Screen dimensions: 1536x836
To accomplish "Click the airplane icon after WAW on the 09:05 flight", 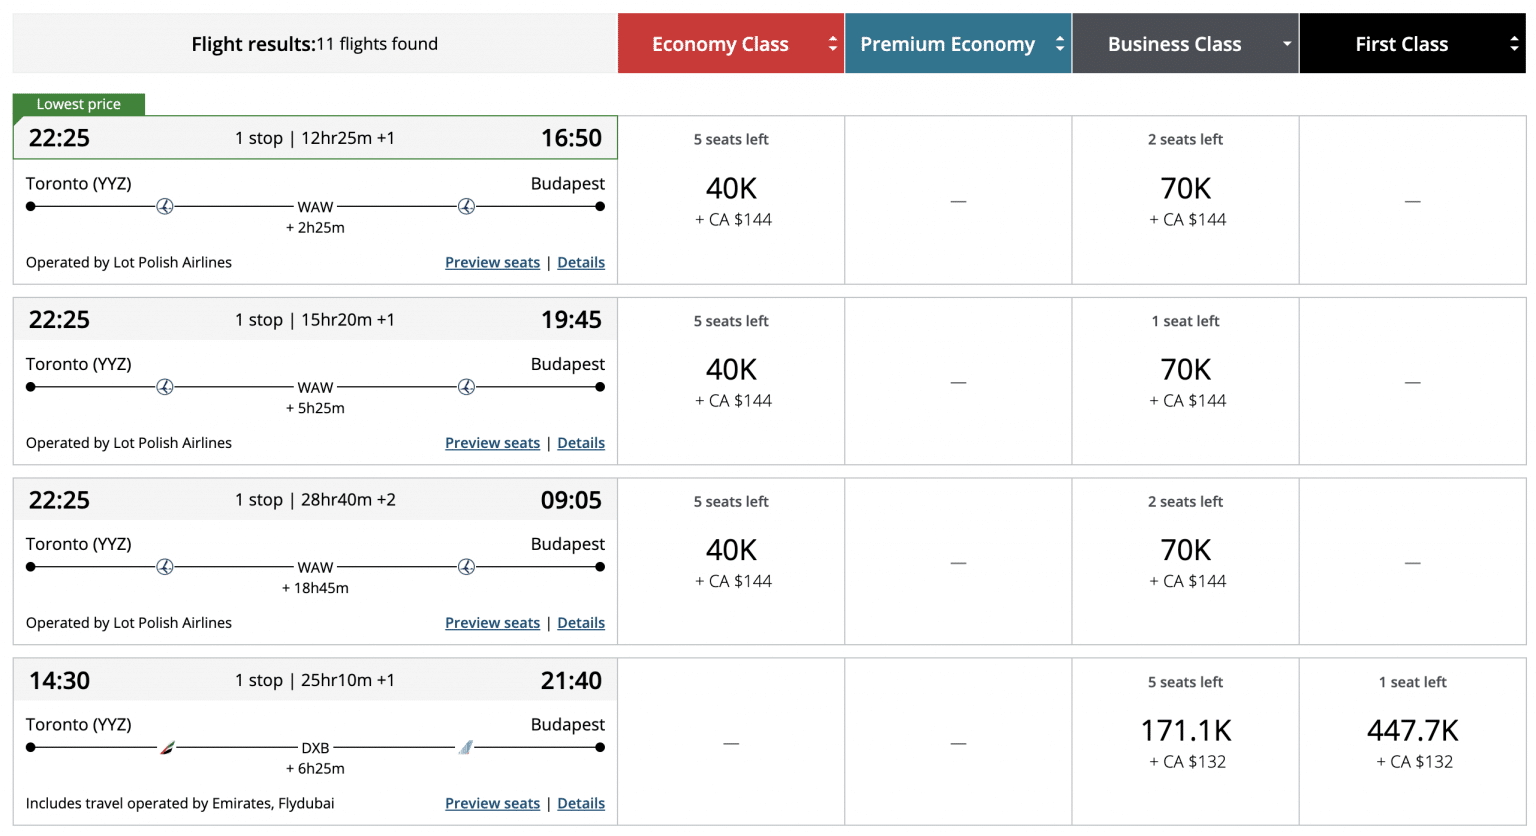I will (x=465, y=566).
